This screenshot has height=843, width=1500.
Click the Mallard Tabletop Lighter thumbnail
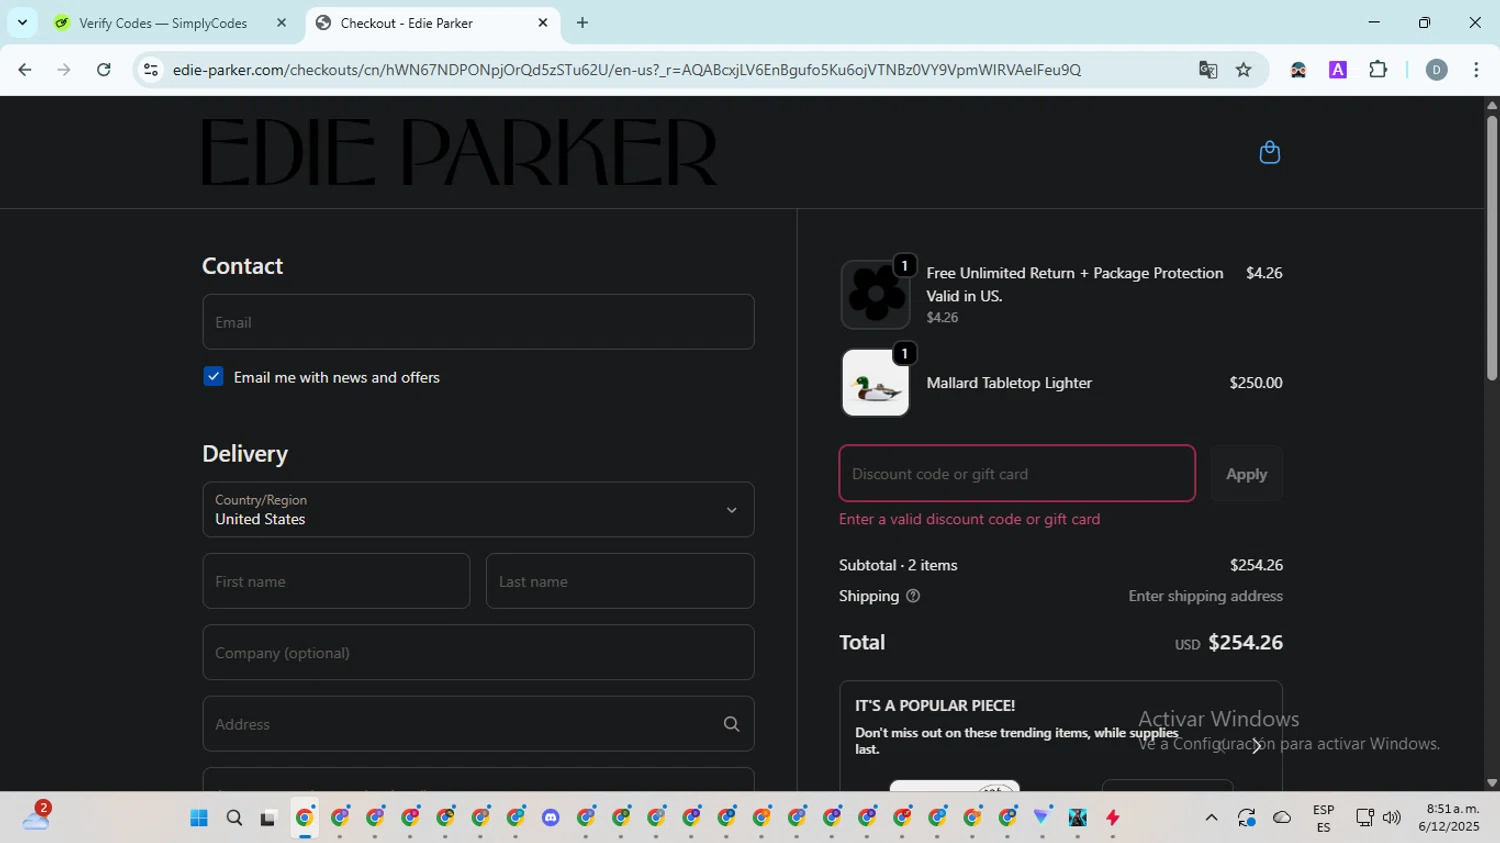point(875,383)
